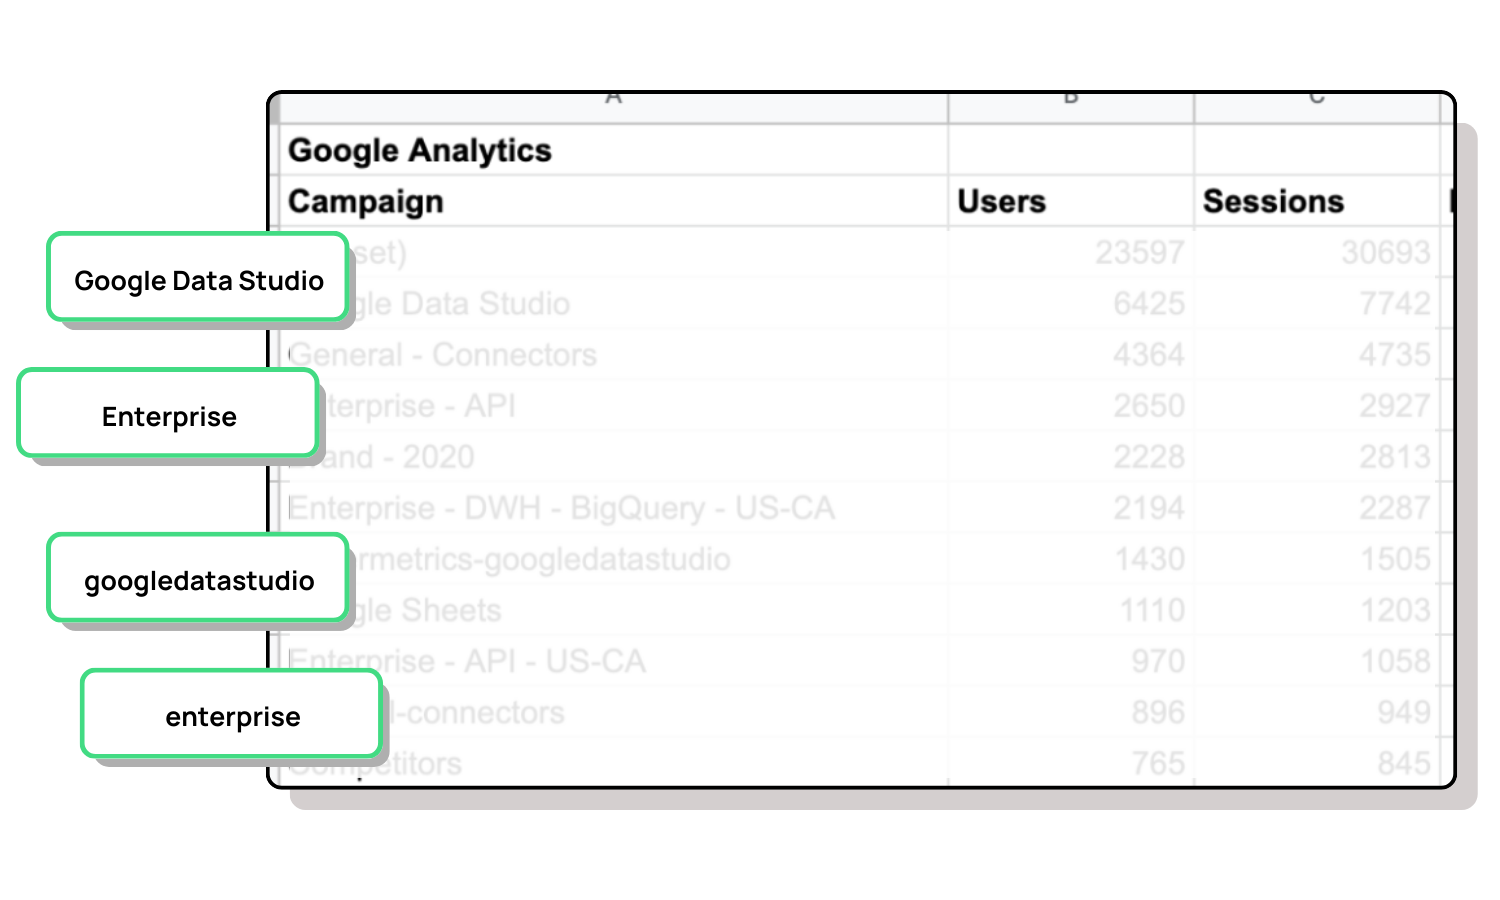
Task: Click the Sessions cell showing 1505
Action: [x=1394, y=559]
